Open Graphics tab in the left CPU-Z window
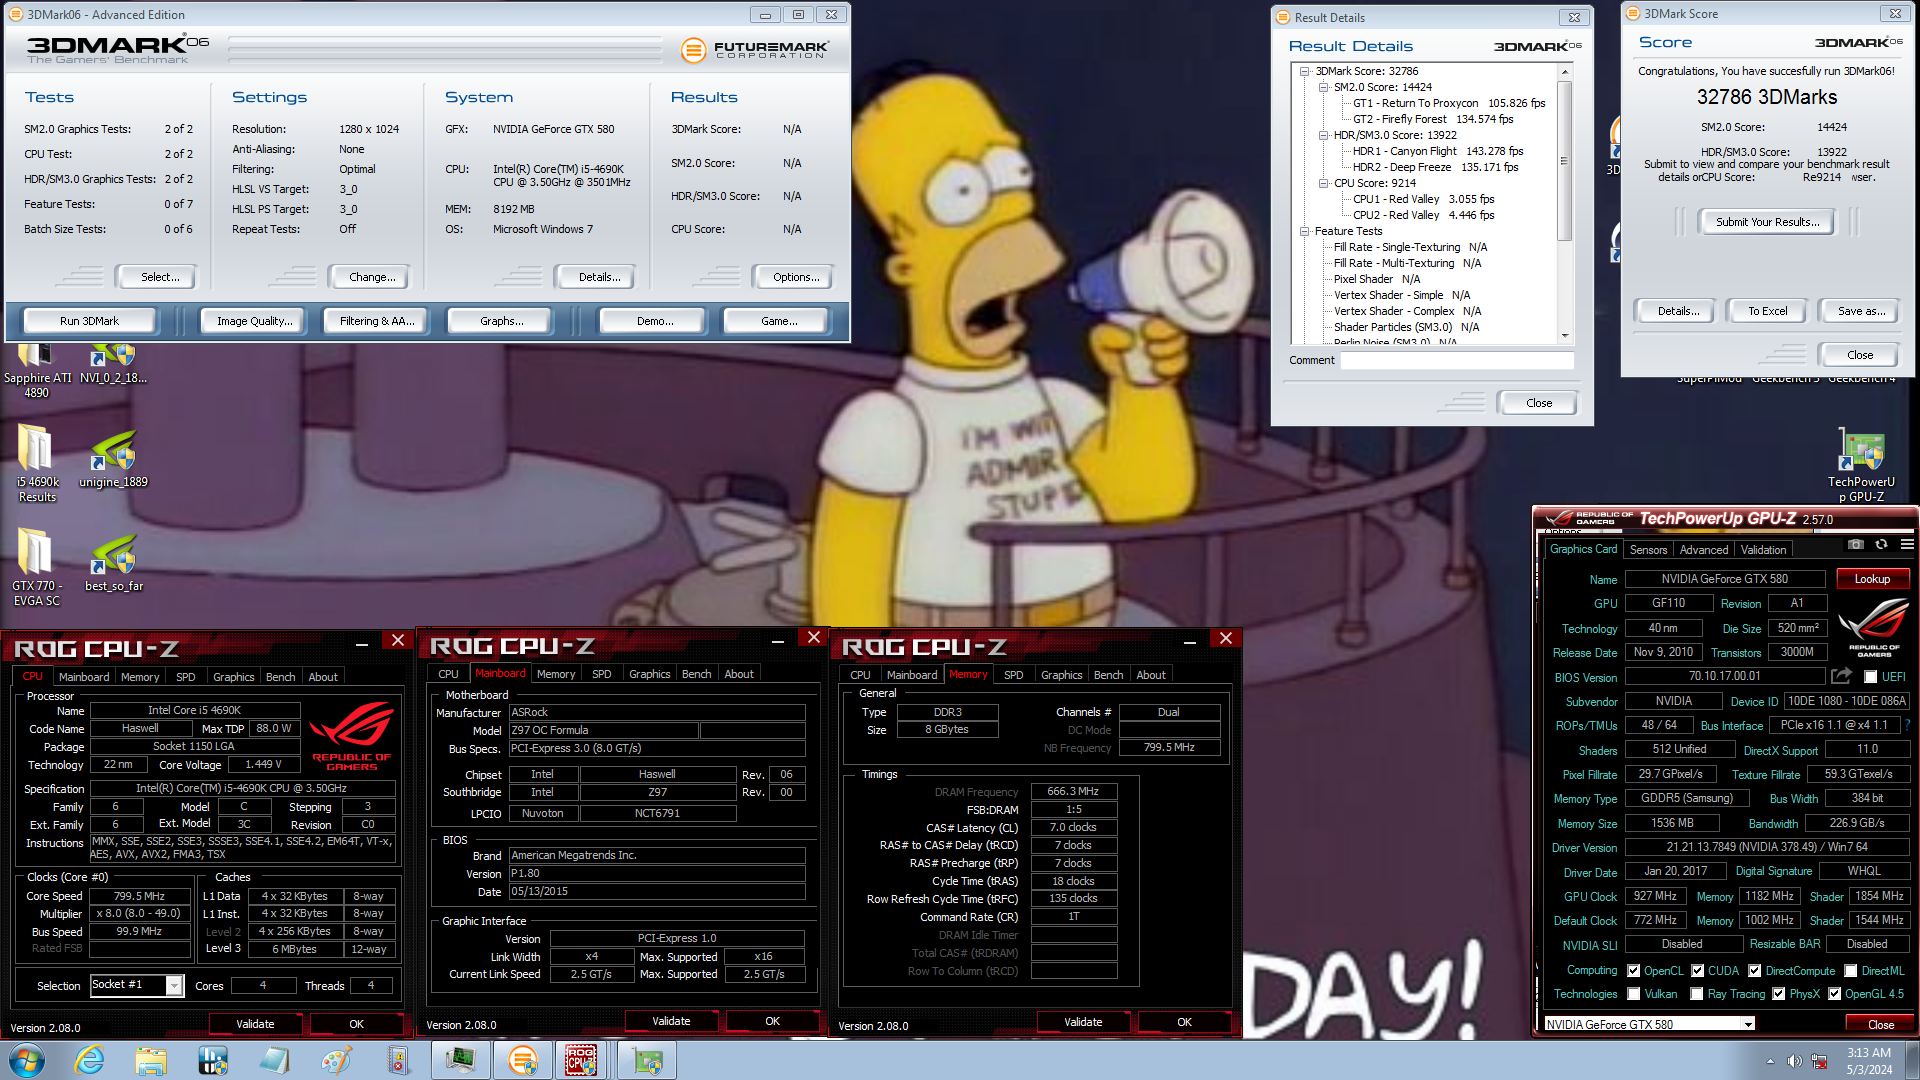The image size is (1920, 1080). click(234, 677)
